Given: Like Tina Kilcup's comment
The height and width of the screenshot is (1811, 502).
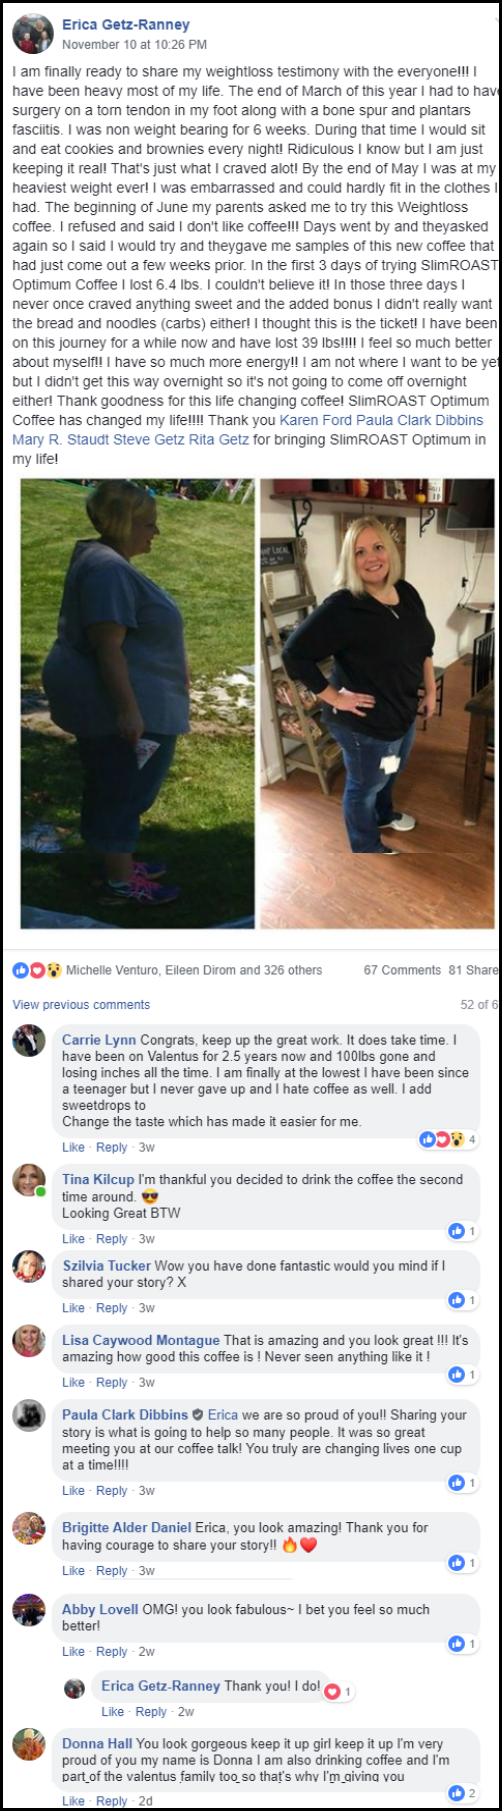Looking at the screenshot, I should click(73, 1239).
